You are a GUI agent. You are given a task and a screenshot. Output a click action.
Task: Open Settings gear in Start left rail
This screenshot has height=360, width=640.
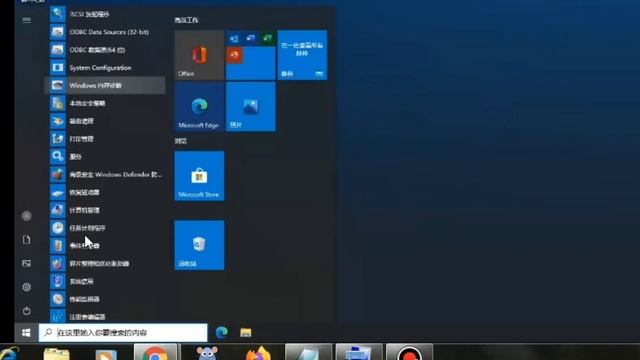tap(27, 287)
